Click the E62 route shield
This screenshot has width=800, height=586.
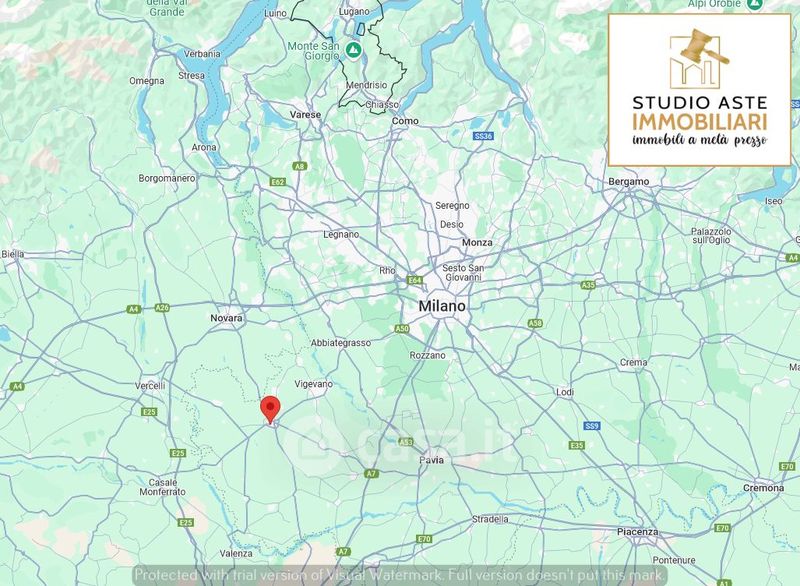click(x=278, y=182)
